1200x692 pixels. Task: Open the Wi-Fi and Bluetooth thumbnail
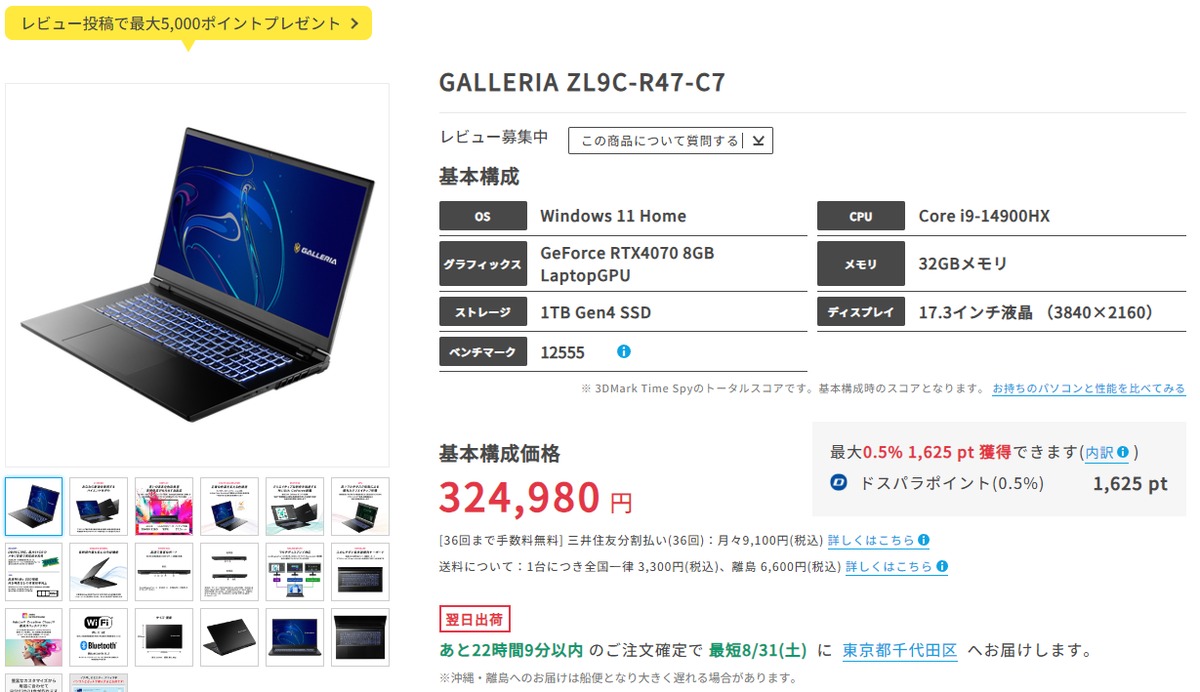98,637
